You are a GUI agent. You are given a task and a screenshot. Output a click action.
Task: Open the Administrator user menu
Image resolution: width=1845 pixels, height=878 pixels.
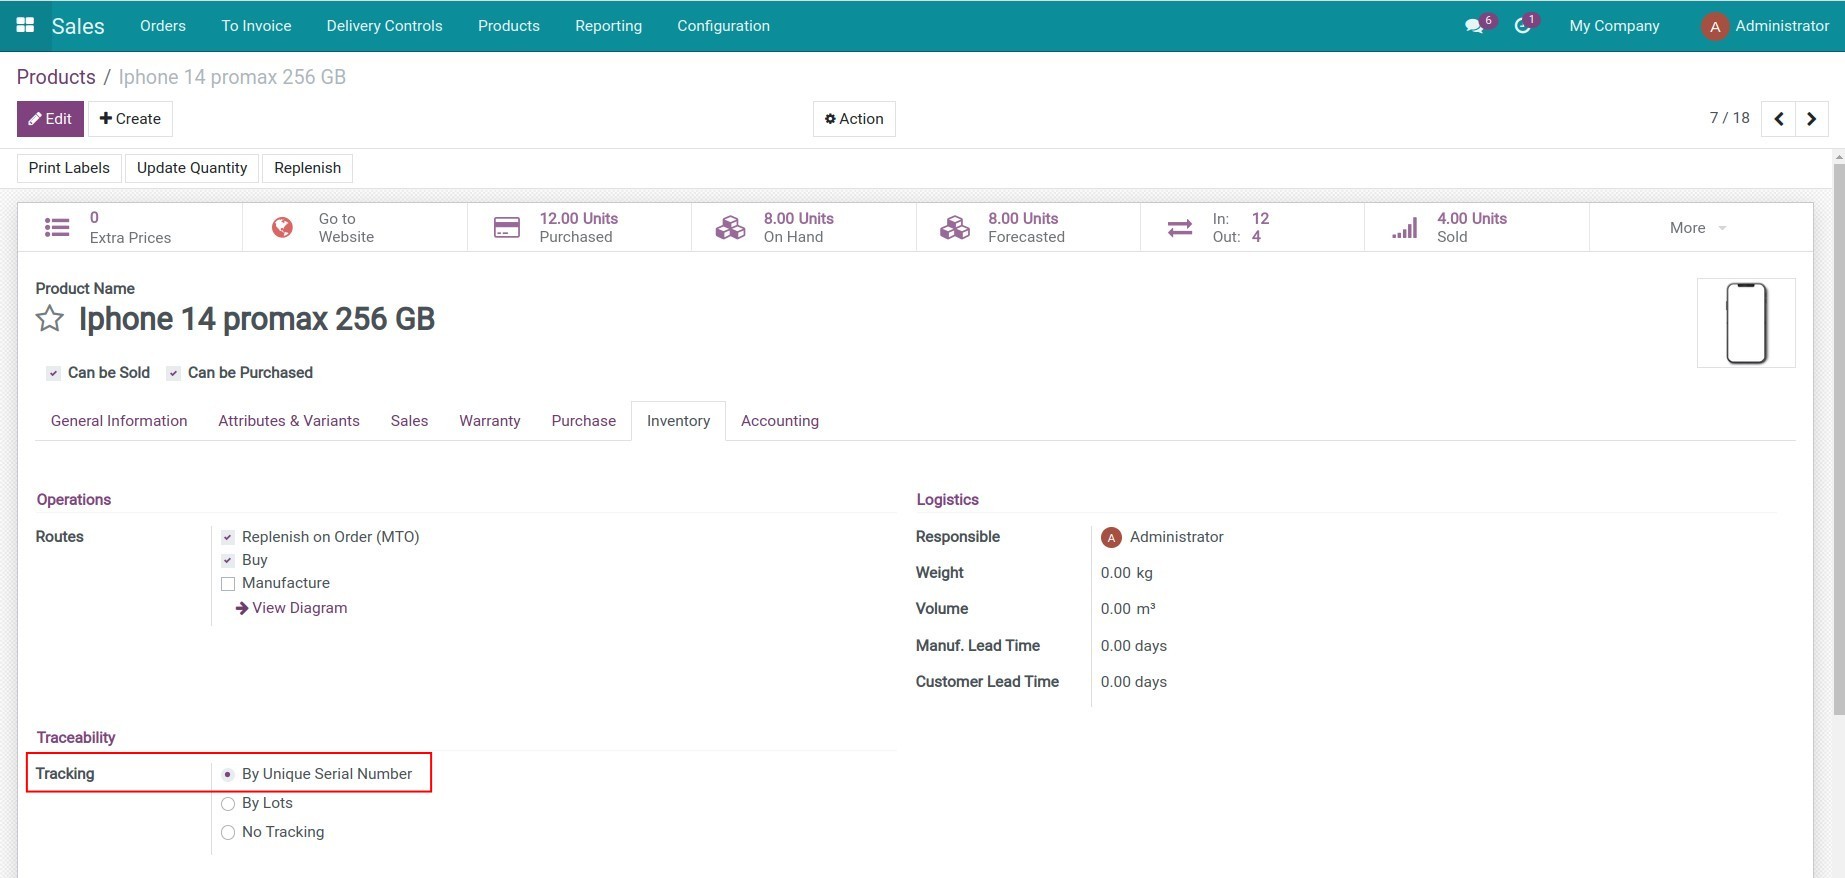pos(1766,26)
